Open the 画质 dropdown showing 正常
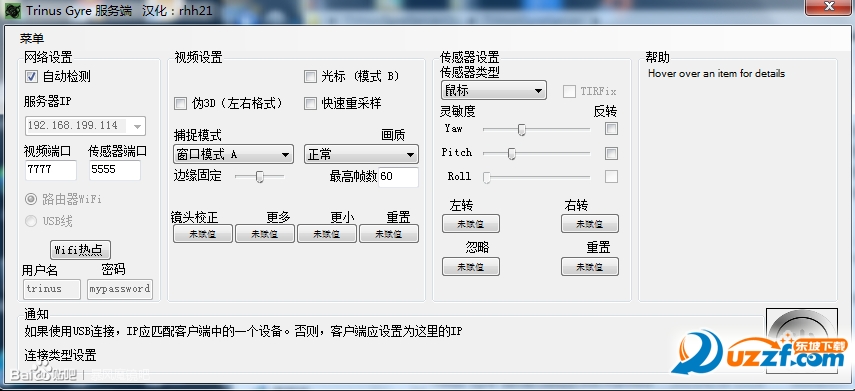 pos(361,155)
